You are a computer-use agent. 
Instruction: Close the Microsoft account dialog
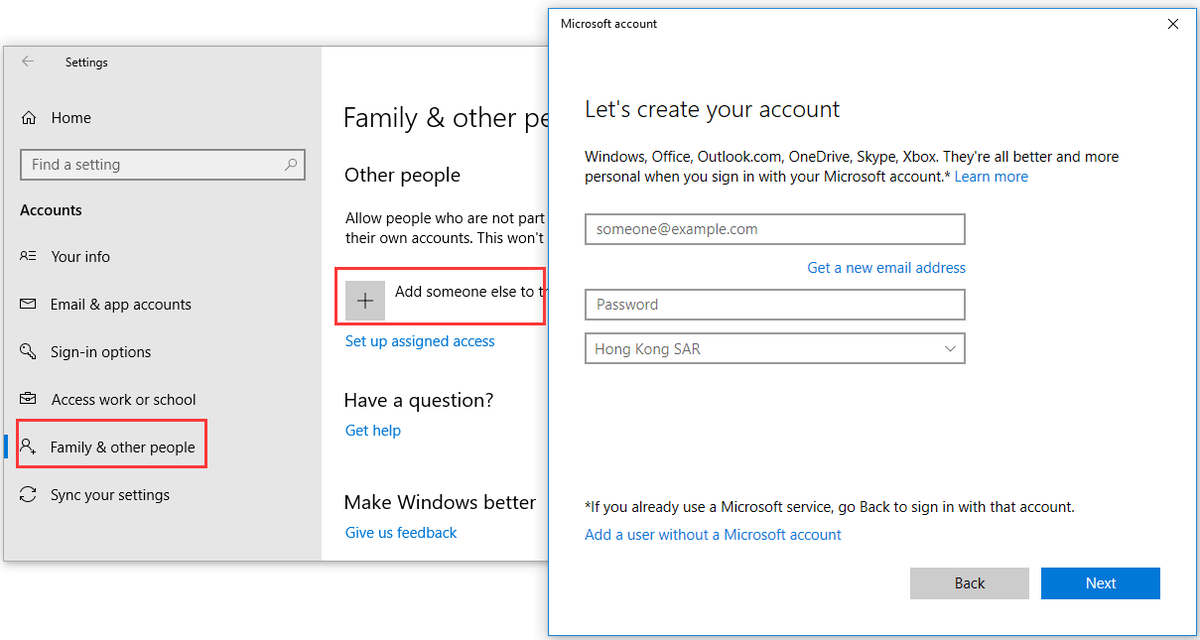click(1173, 24)
